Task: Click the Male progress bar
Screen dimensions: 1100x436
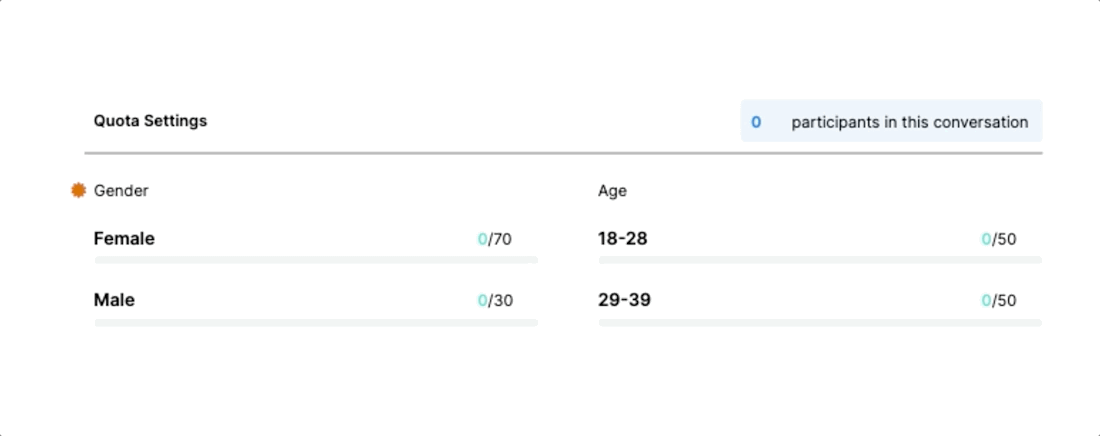Action: (x=316, y=322)
